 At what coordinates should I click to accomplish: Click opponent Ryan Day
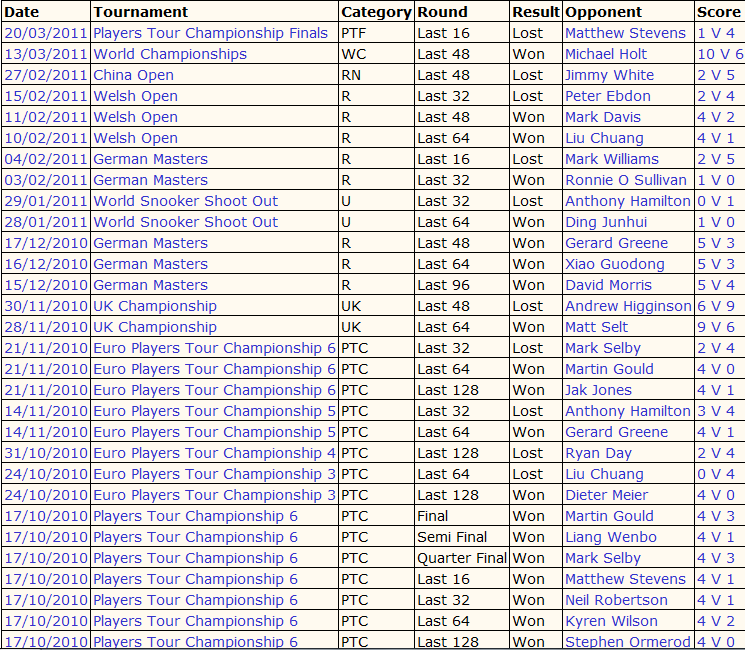click(x=598, y=453)
